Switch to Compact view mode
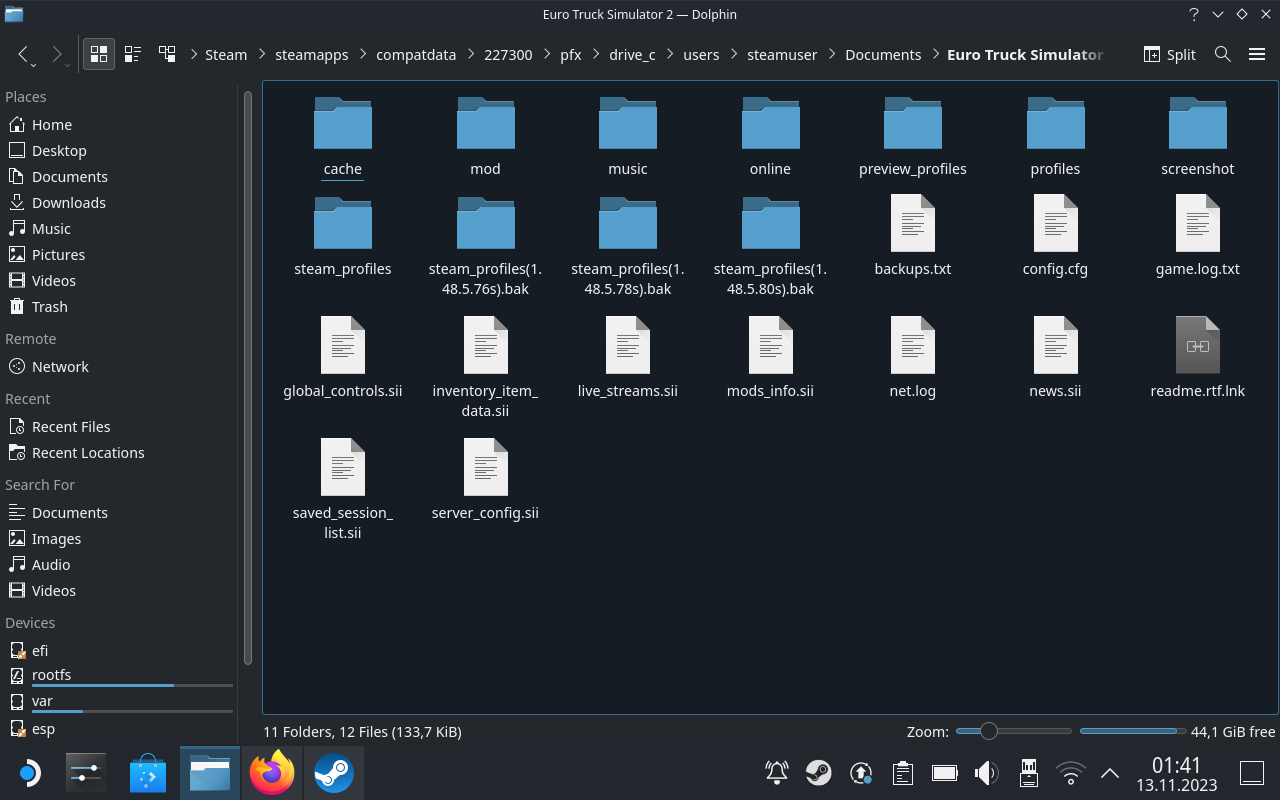This screenshot has height=800, width=1280. pos(133,54)
